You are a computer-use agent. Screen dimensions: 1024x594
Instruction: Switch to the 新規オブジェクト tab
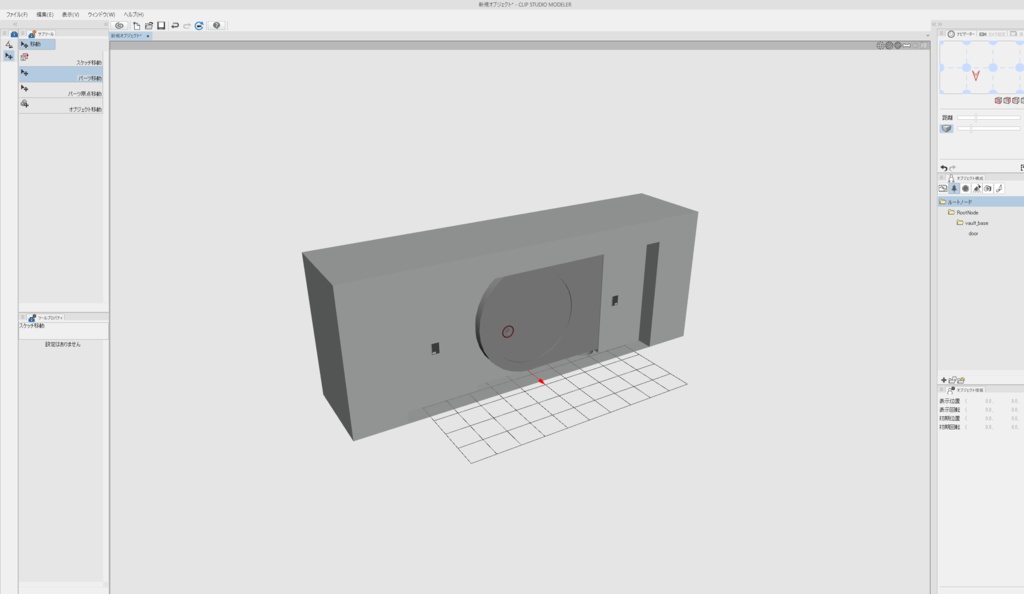coord(128,34)
